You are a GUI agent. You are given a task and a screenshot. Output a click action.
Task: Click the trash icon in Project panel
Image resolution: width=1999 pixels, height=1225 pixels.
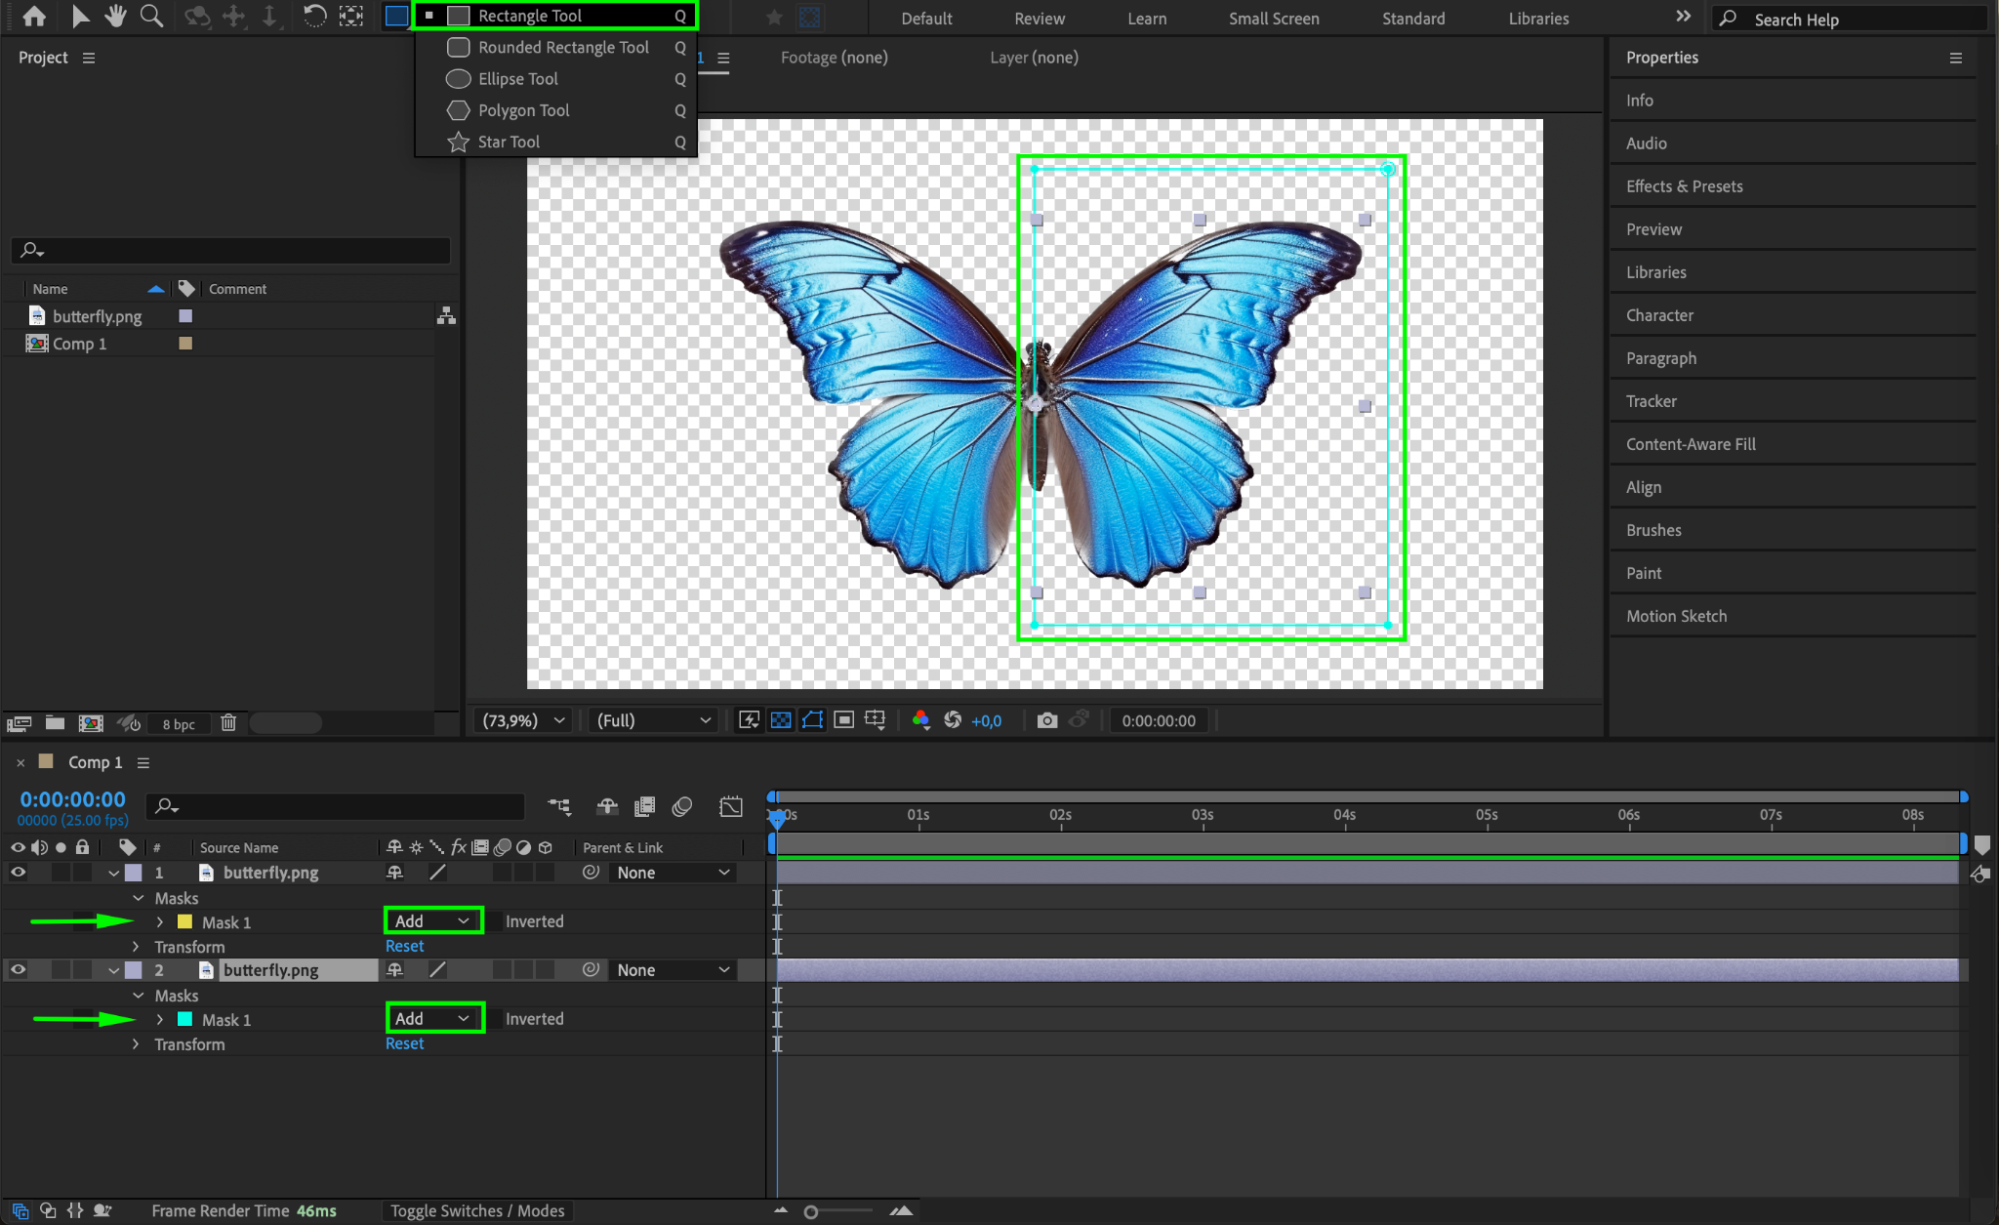tap(228, 722)
